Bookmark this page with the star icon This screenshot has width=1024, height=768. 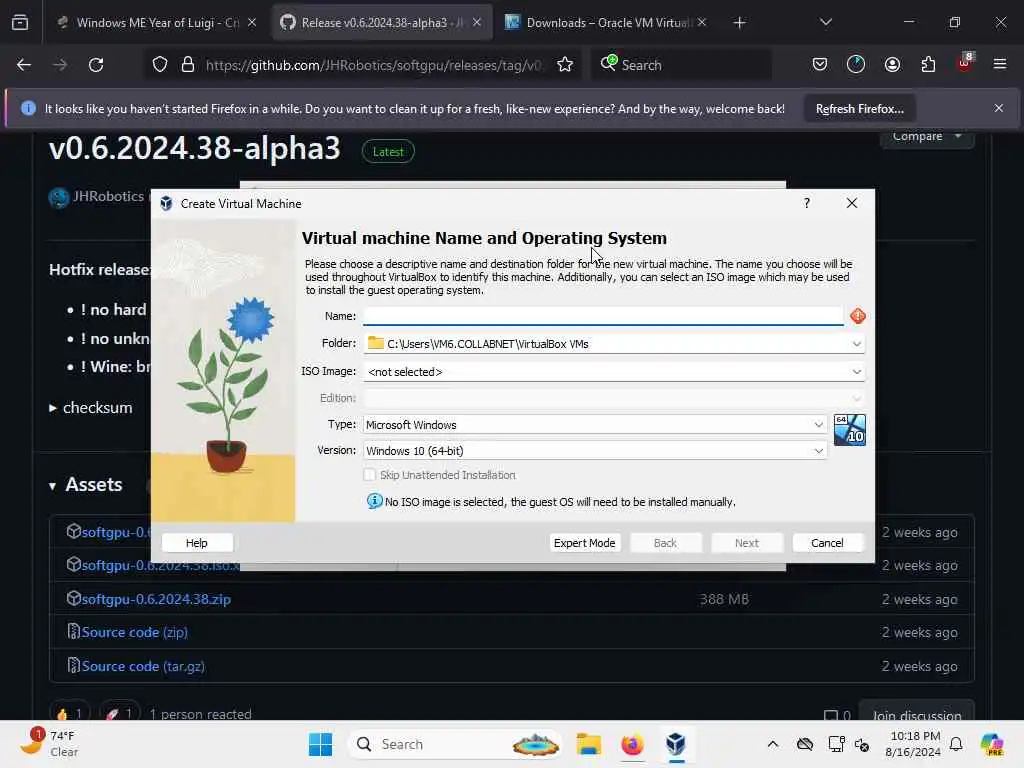pos(565,65)
